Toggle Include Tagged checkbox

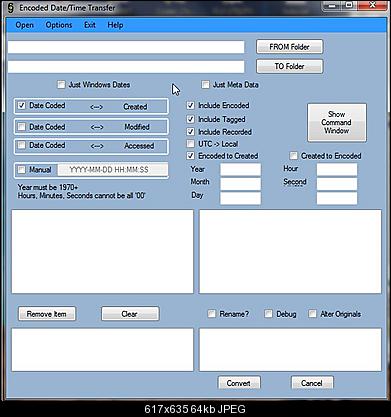point(190,119)
